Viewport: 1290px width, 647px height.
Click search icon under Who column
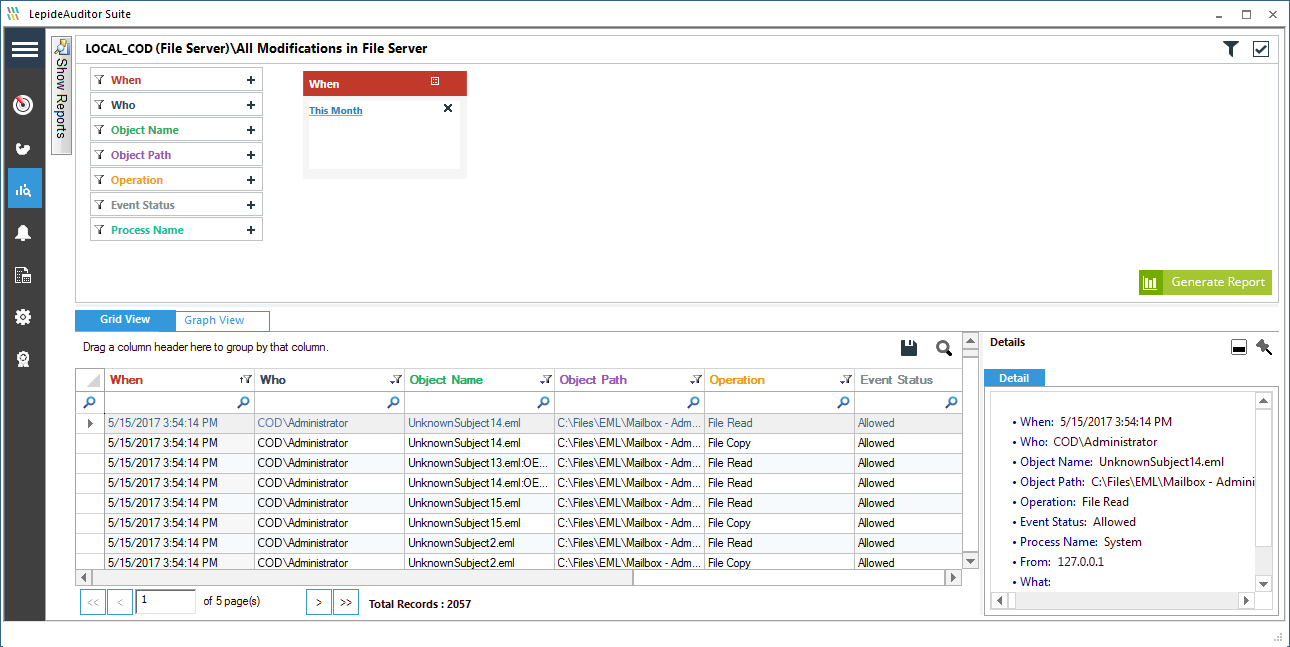pyautogui.click(x=393, y=402)
